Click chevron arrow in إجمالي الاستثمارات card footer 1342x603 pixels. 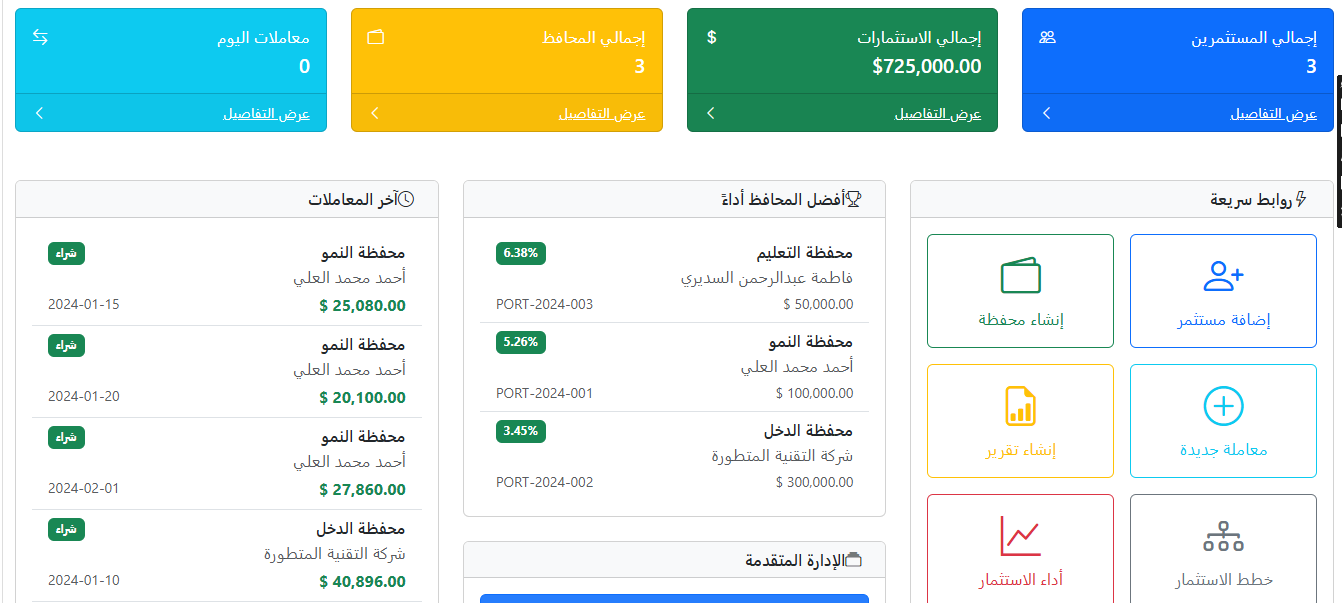(x=711, y=113)
